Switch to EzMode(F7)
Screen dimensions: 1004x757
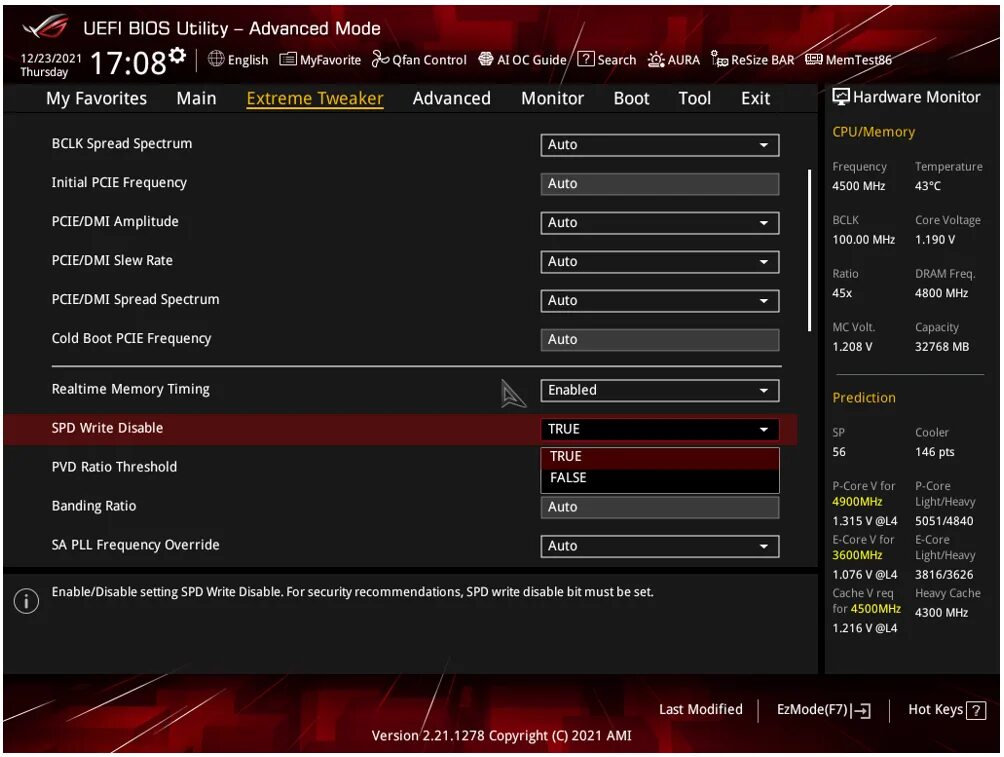(823, 710)
